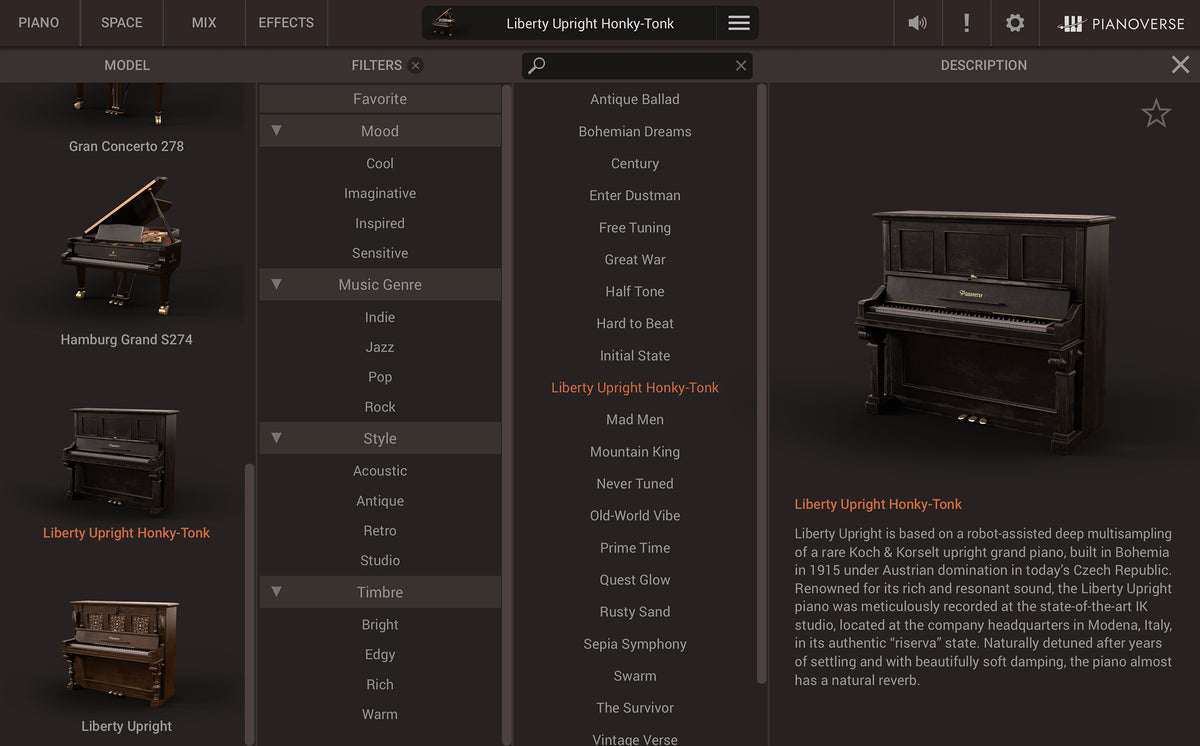Load the Enter Dustman preset
1200x746 pixels.
(x=635, y=196)
